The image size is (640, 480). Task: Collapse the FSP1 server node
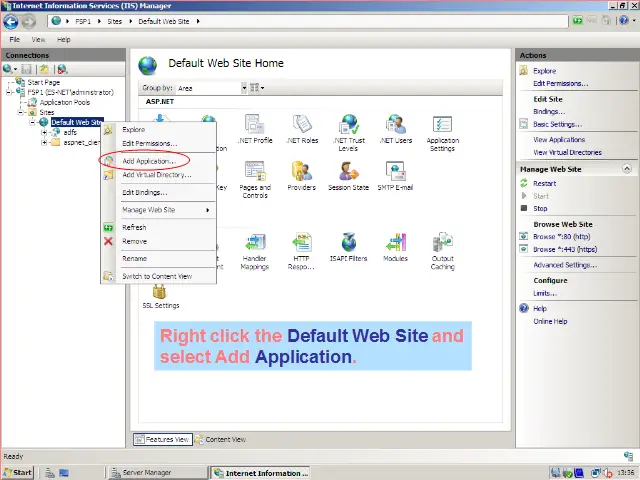pos(9,93)
